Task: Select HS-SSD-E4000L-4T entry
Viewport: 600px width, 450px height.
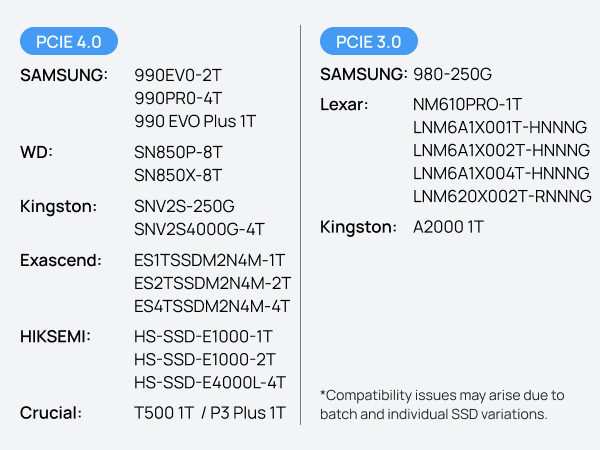Action: pos(210,382)
